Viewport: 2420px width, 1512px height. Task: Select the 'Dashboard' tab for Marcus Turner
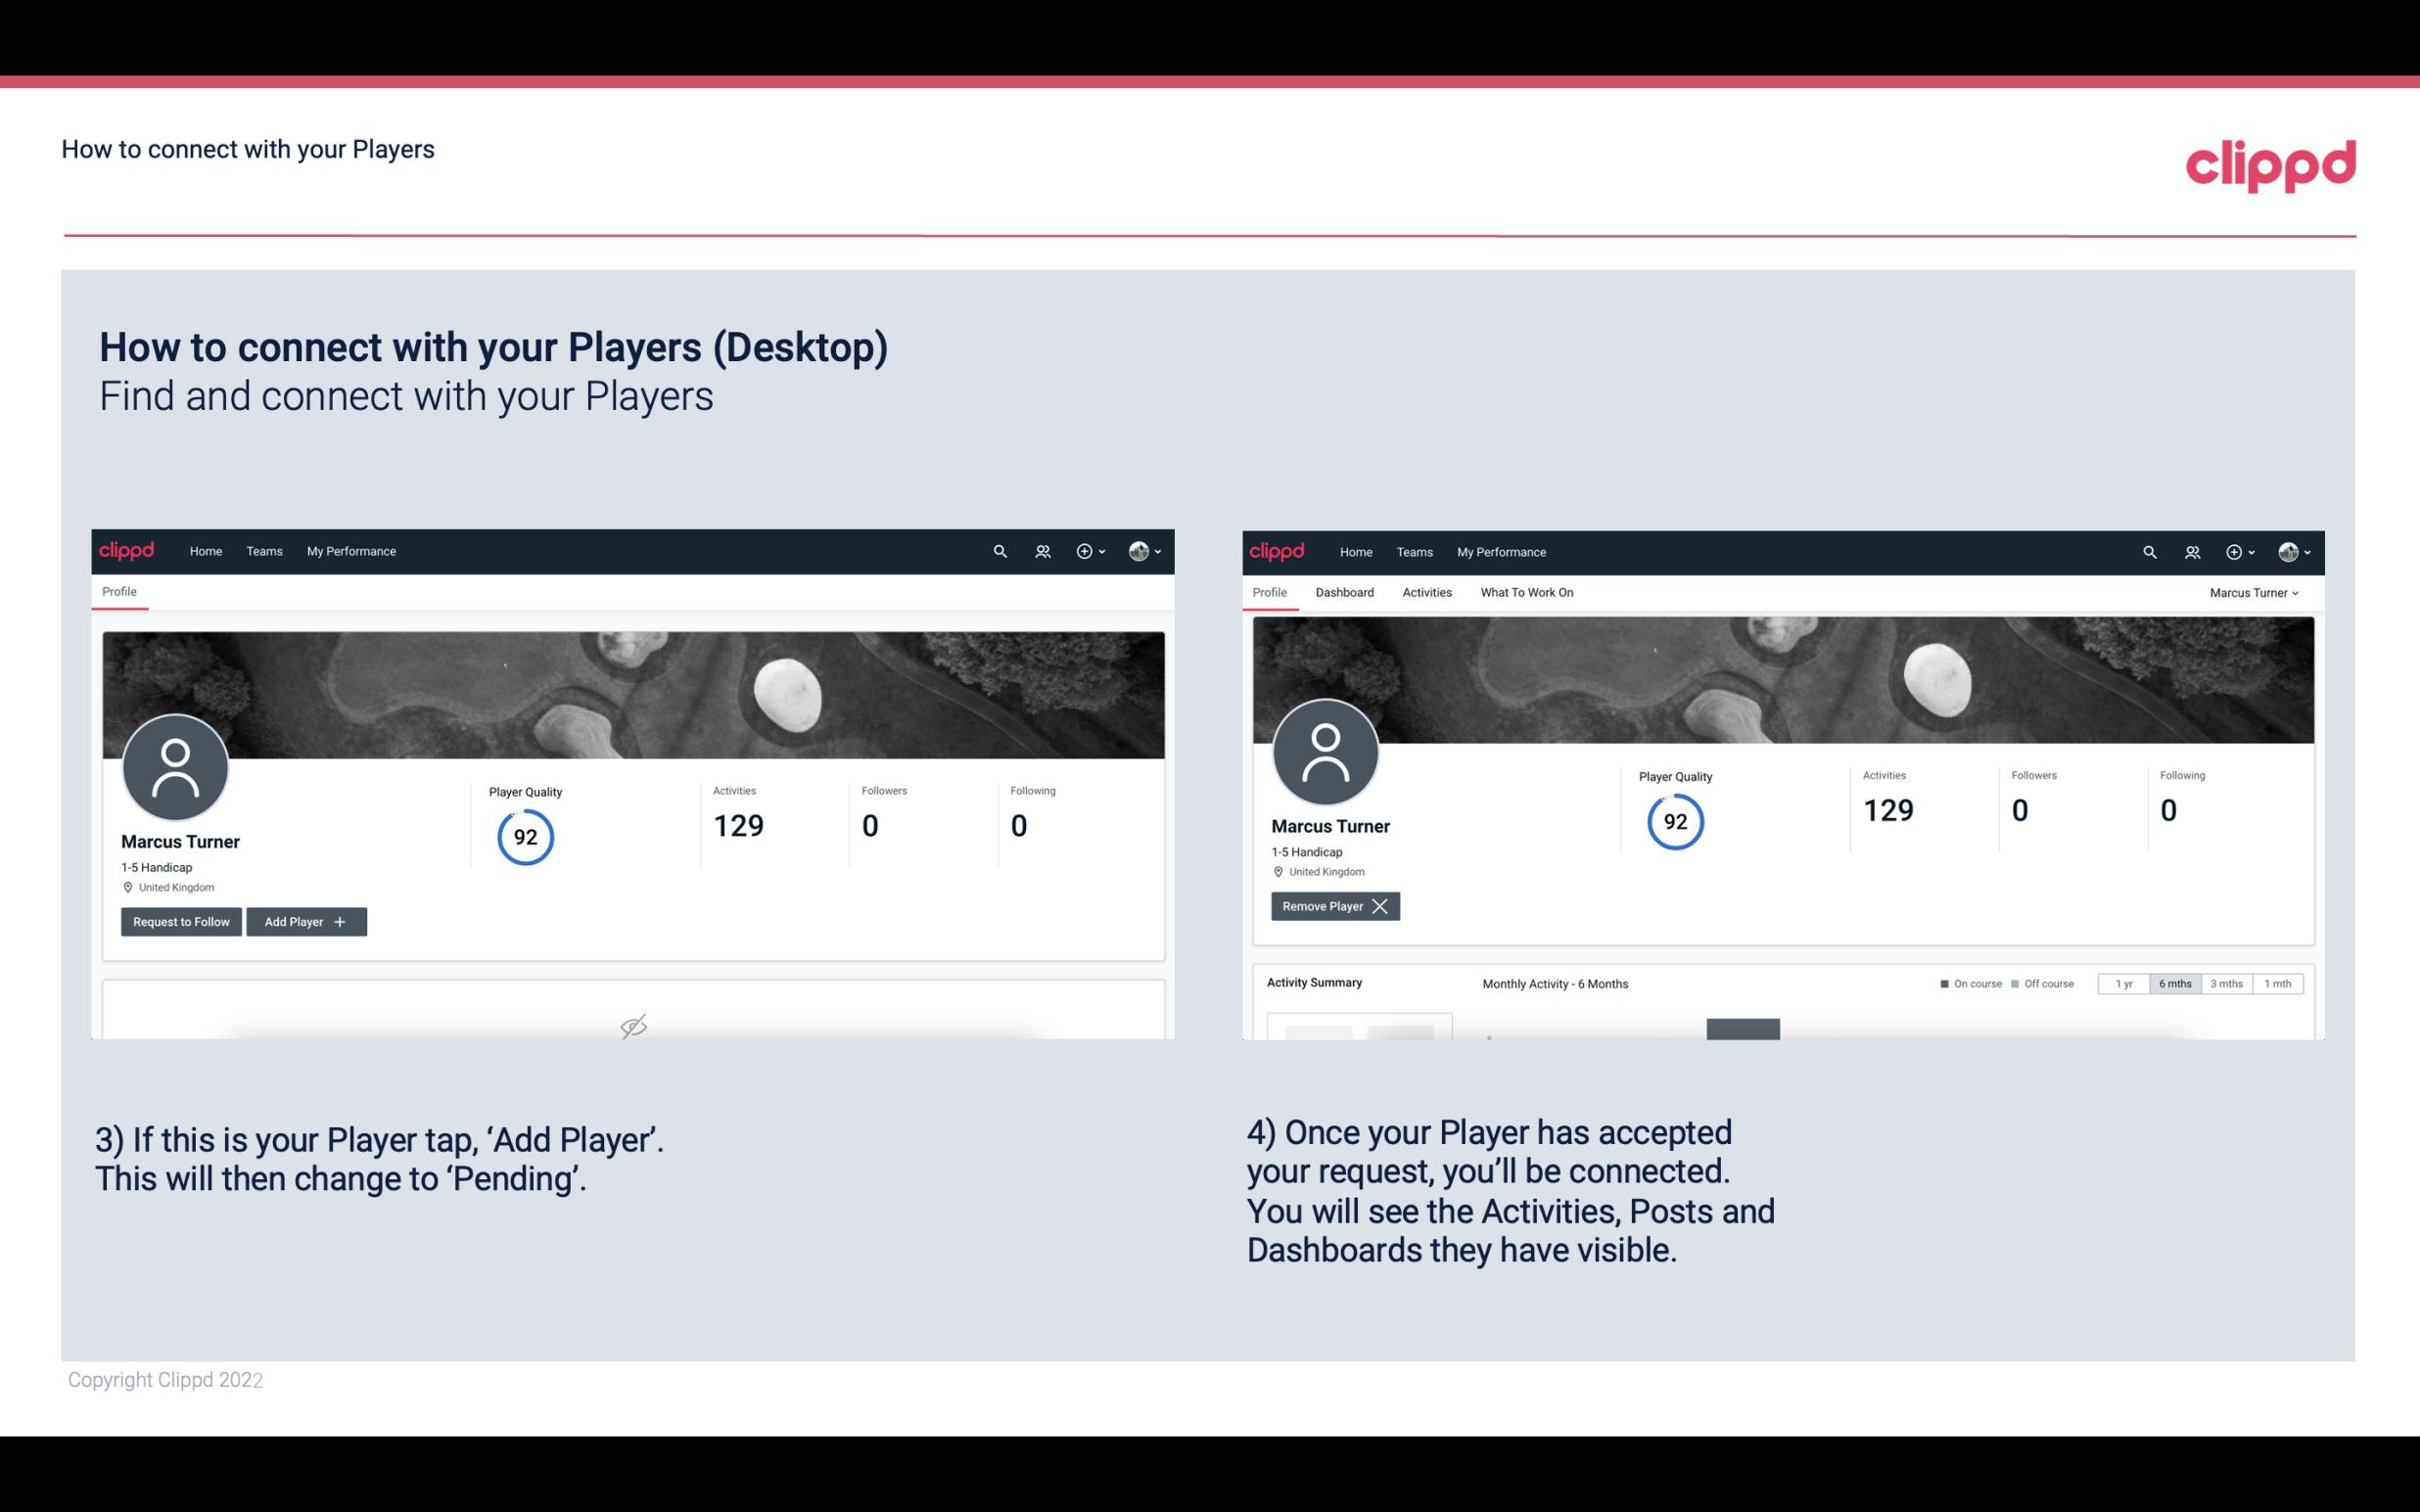pos(1341,592)
